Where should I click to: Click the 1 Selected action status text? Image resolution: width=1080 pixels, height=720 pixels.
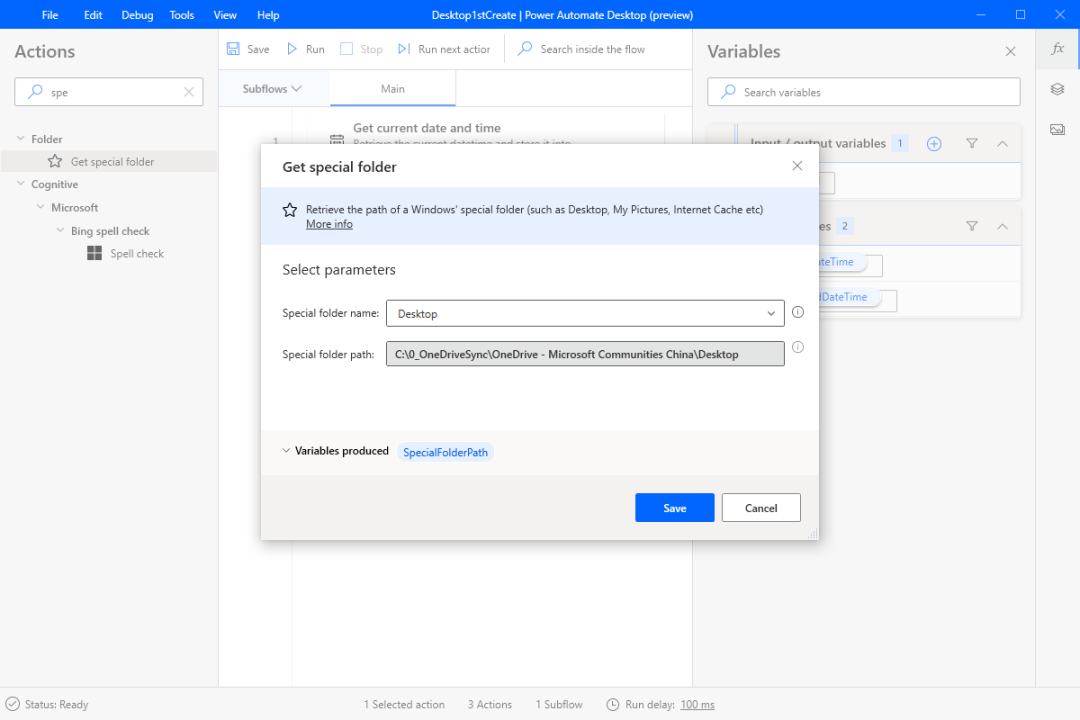point(404,704)
